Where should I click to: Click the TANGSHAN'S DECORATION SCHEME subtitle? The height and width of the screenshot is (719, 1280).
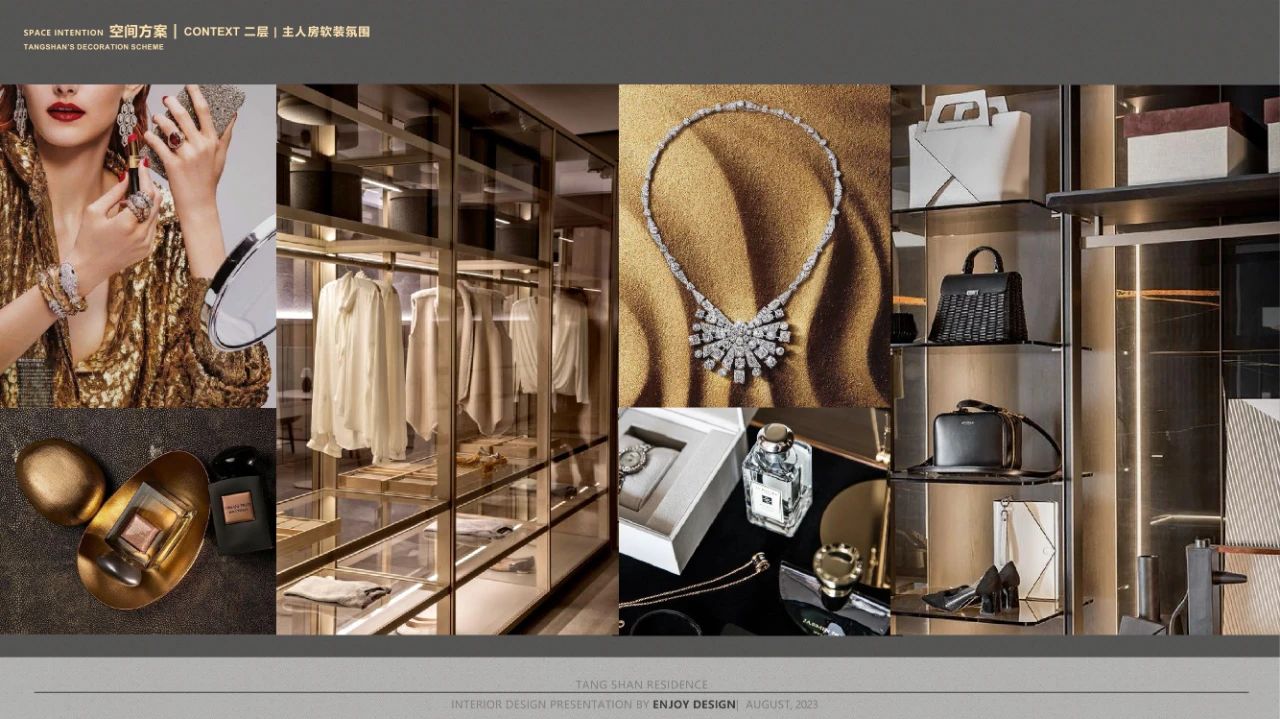(x=94, y=47)
